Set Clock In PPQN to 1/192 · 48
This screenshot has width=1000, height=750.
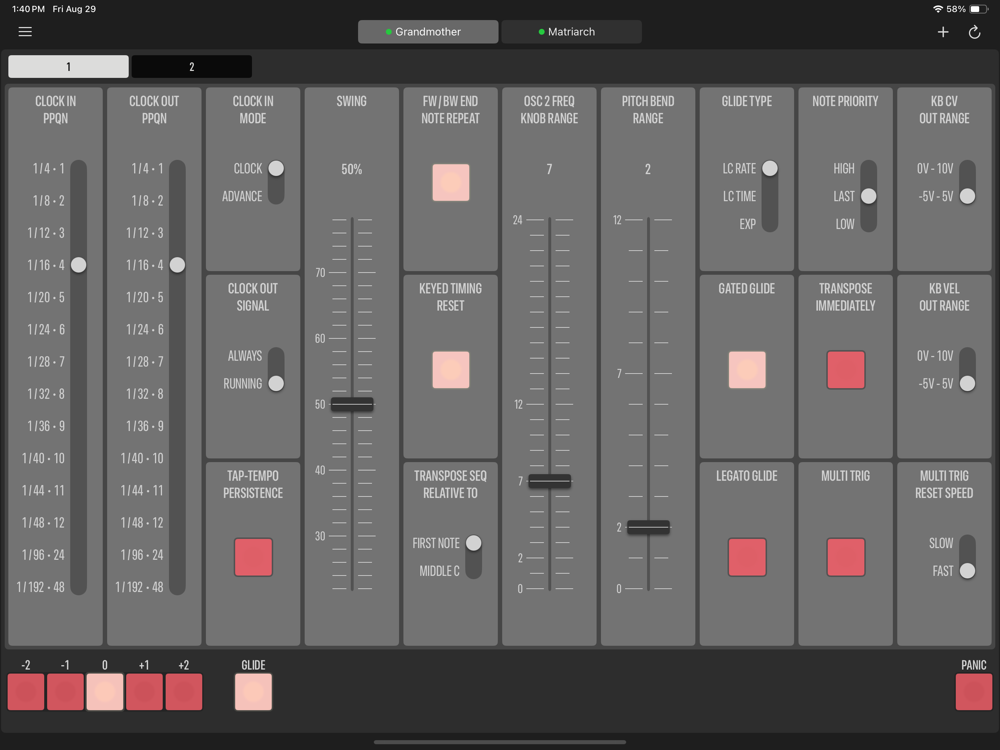click(40, 587)
